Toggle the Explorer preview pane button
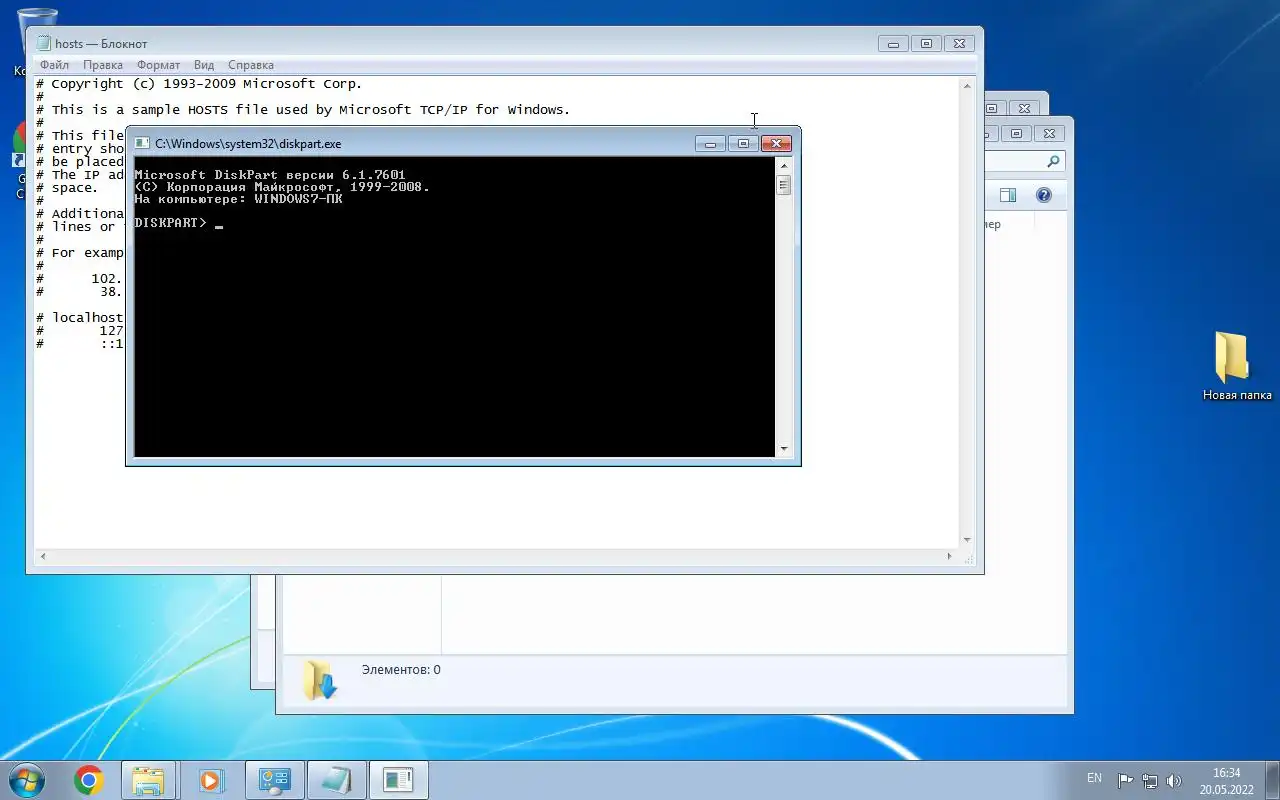 click(1008, 195)
